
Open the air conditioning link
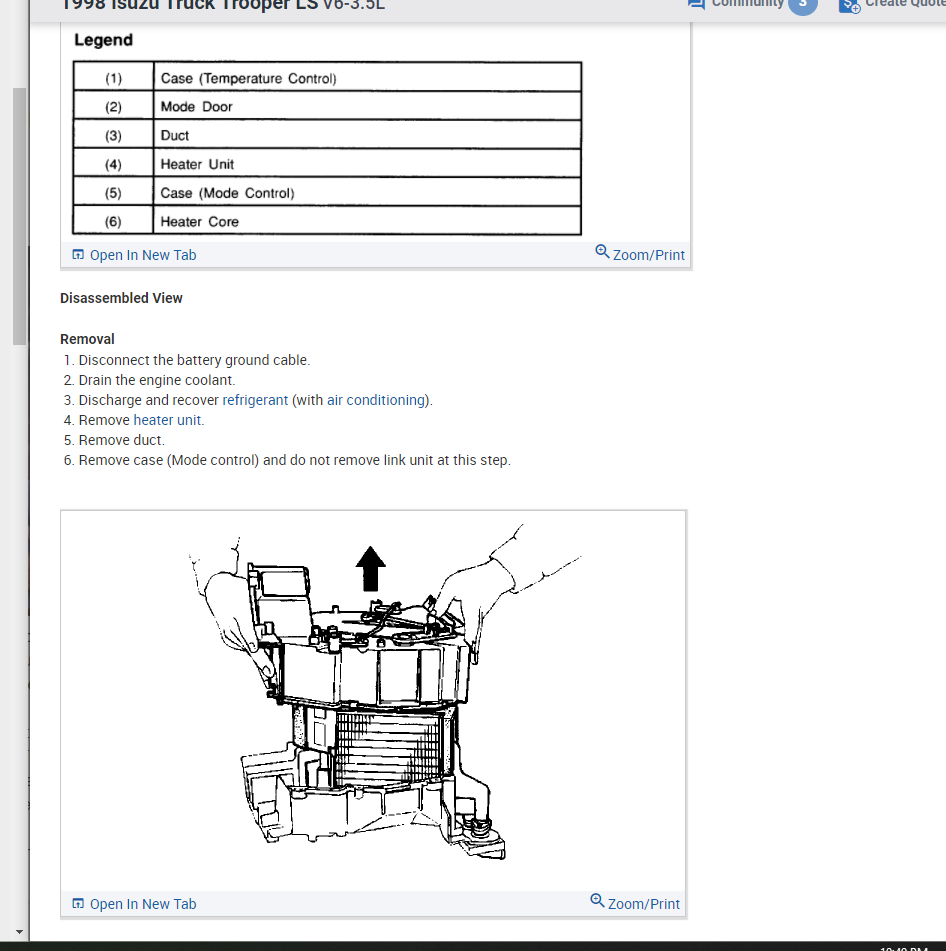pos(376,400)
